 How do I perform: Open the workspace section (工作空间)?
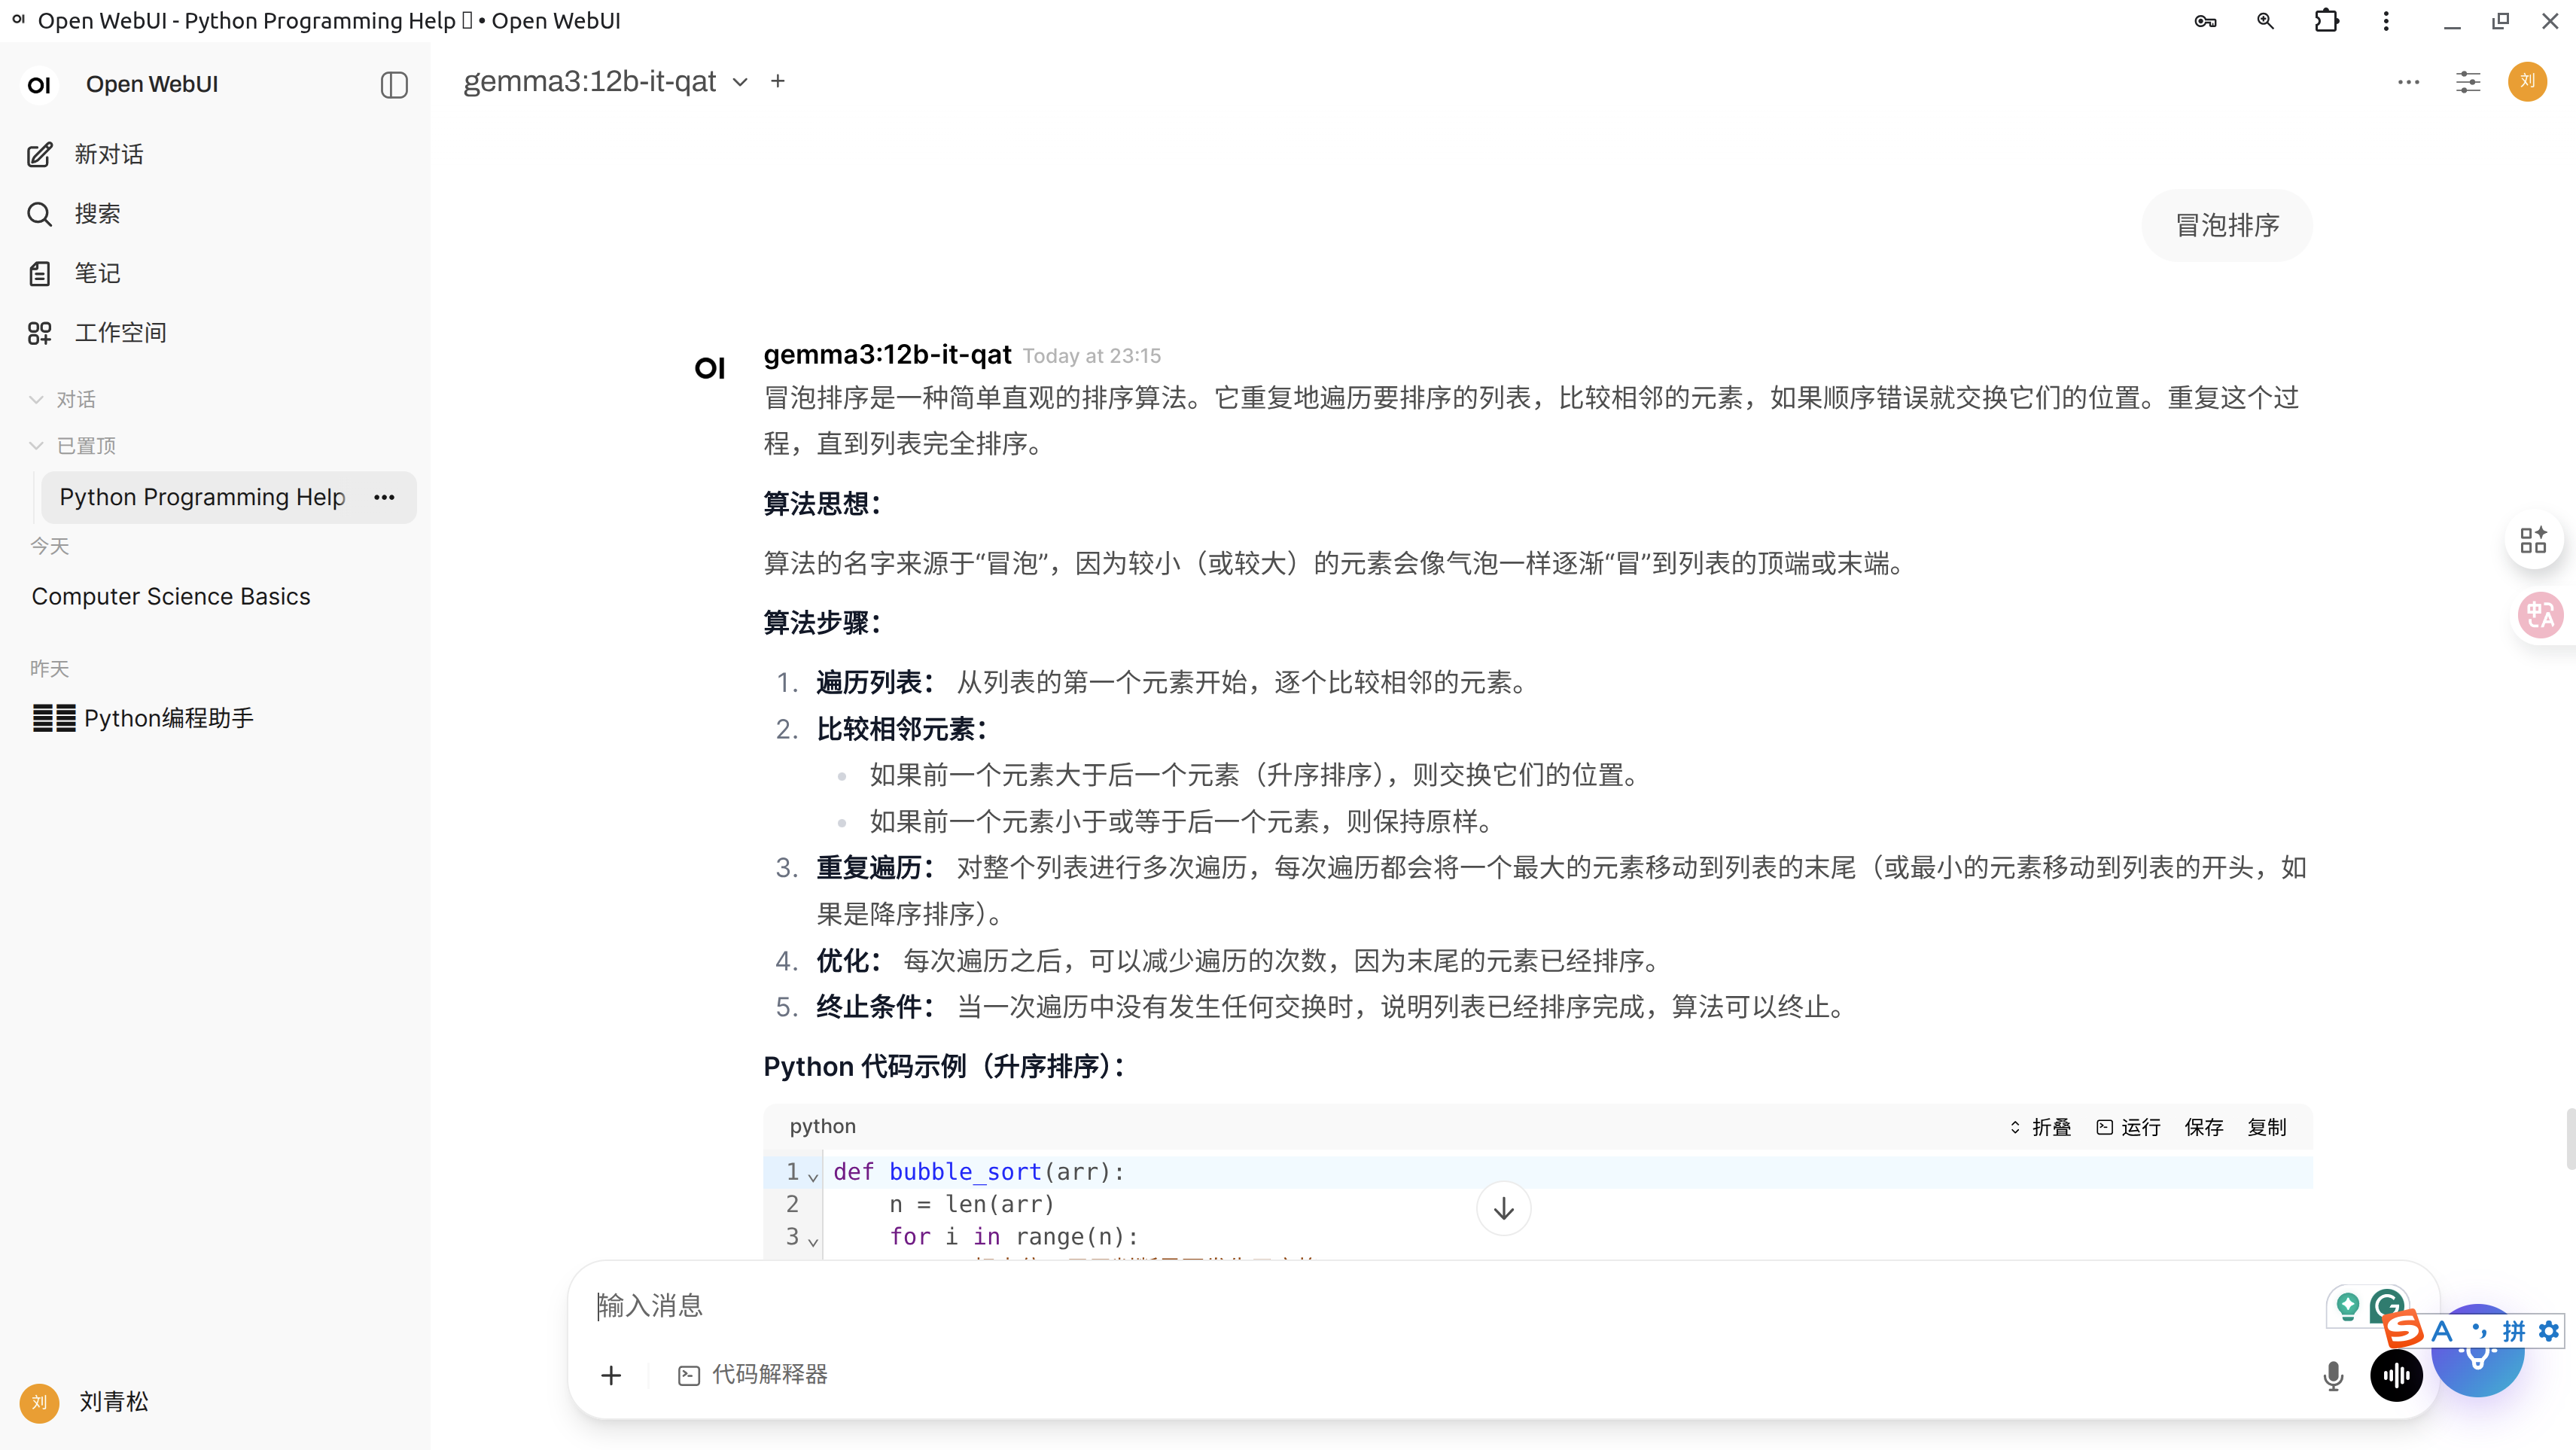[120, 332]
